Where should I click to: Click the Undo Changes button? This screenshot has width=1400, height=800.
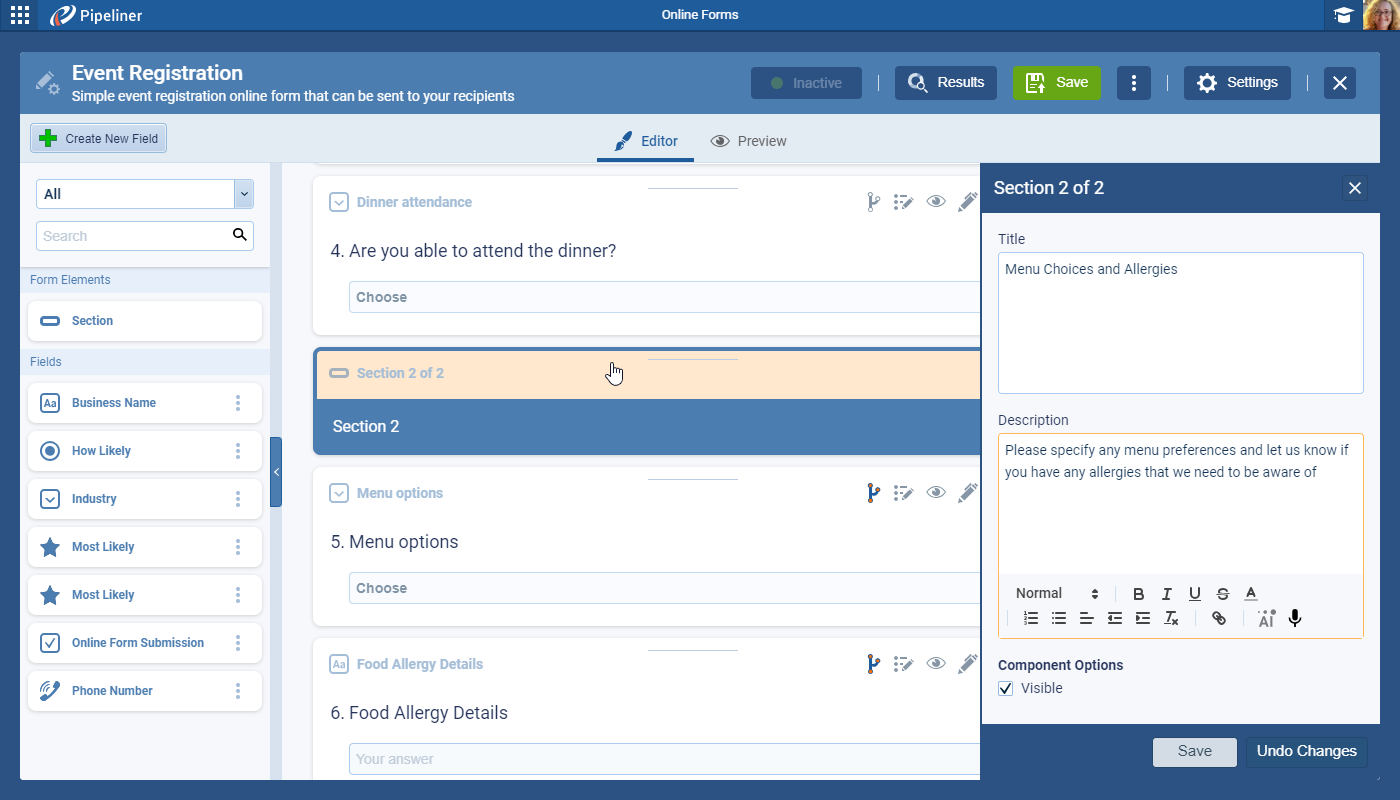tap(1306, 752)
